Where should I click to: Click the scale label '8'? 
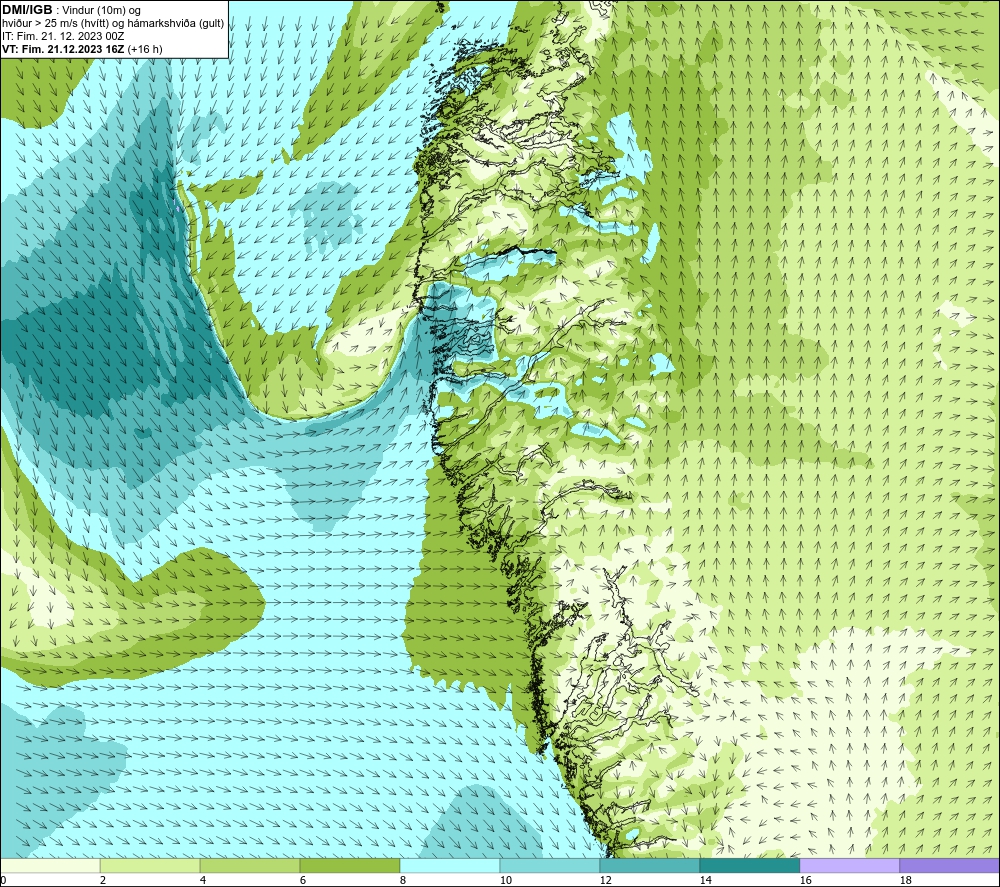403,881
